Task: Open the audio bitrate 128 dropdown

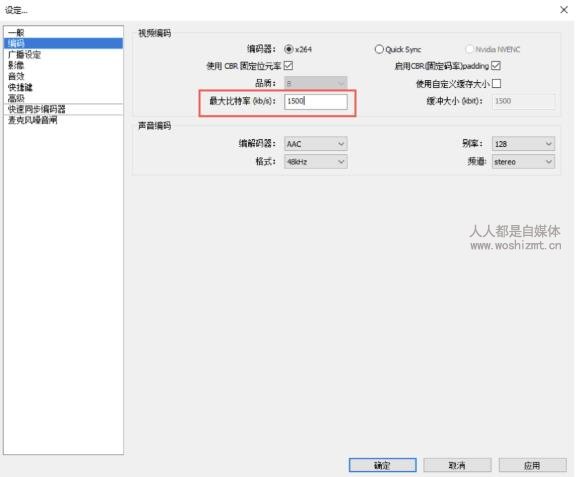Action: coord(523,144)
